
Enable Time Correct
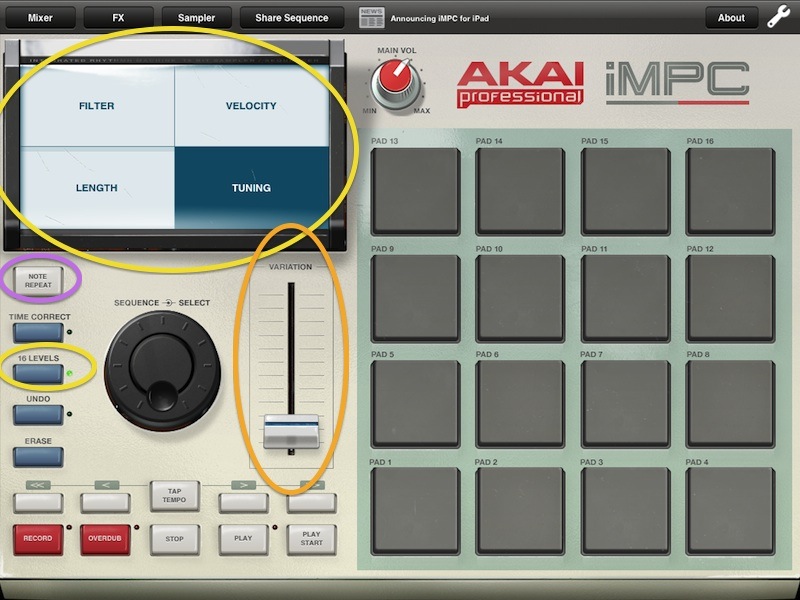click(x=38, y=333)
